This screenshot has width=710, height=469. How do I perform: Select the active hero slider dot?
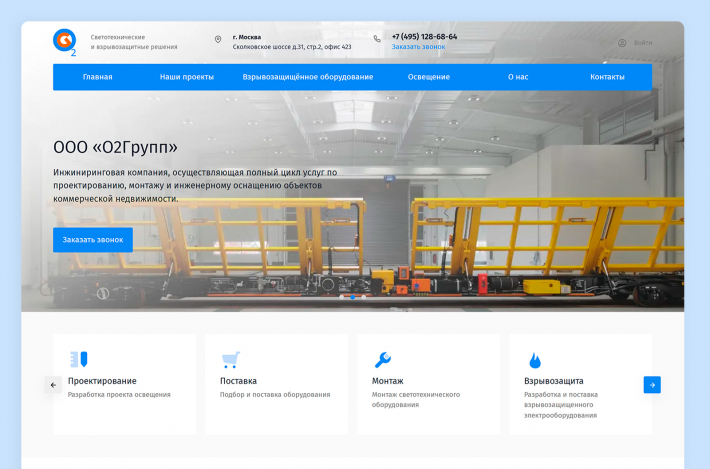pos(352,297)
